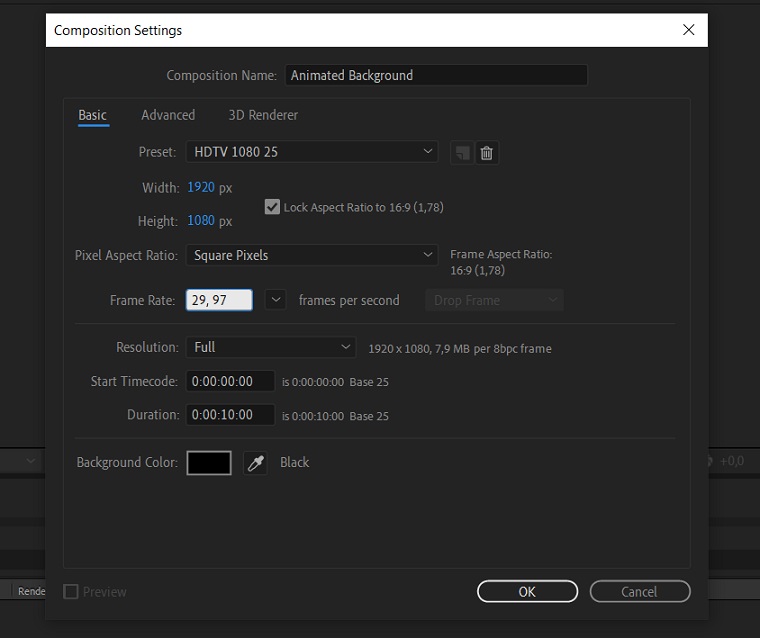Click the Width value 1920
Screen dimensions: 760x638
[200, 187]
